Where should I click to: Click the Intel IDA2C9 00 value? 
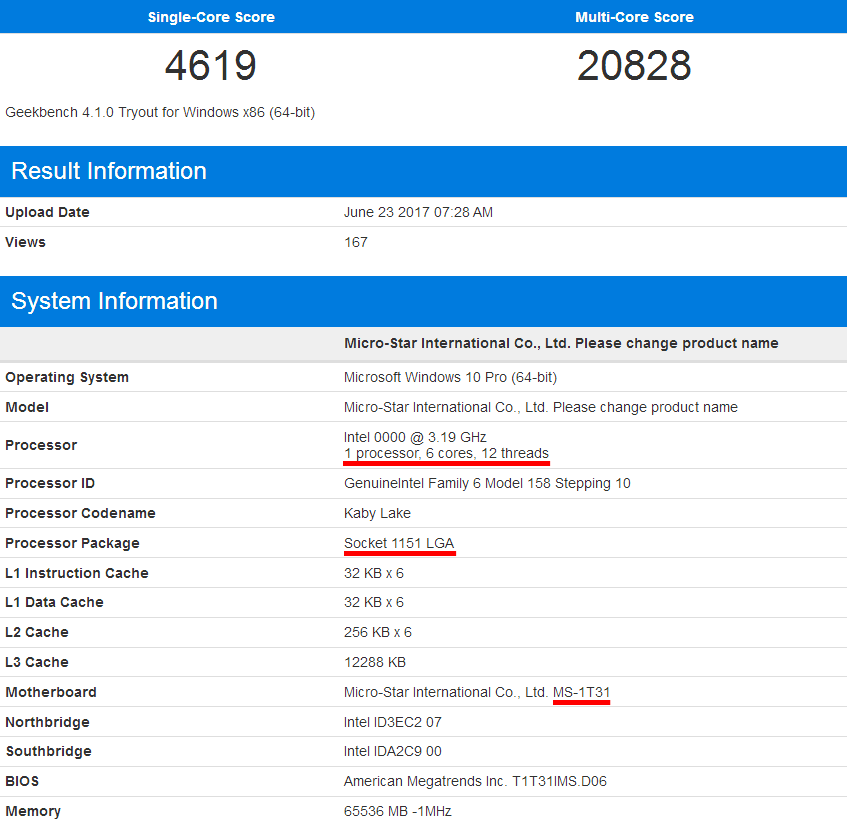click(393, 752)
